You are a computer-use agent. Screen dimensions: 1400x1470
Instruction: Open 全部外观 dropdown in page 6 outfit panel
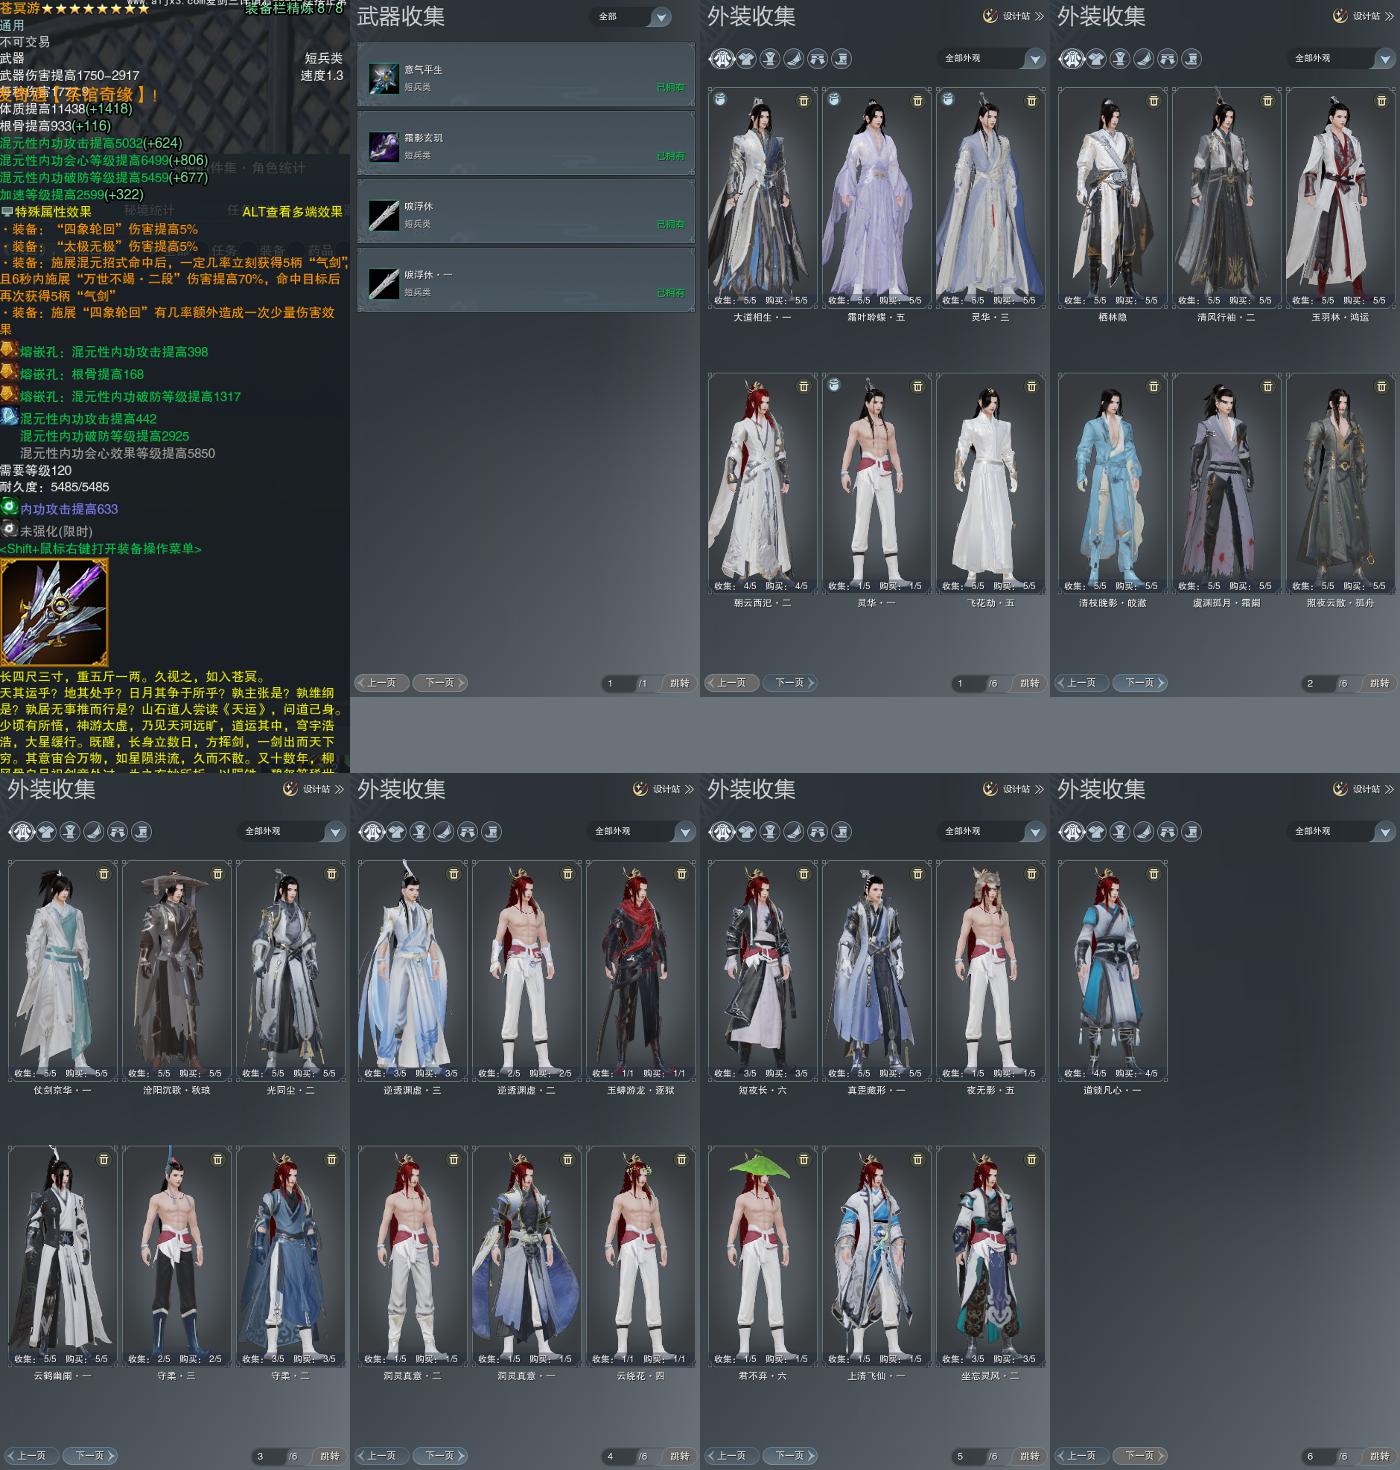tap(1342, 832)
